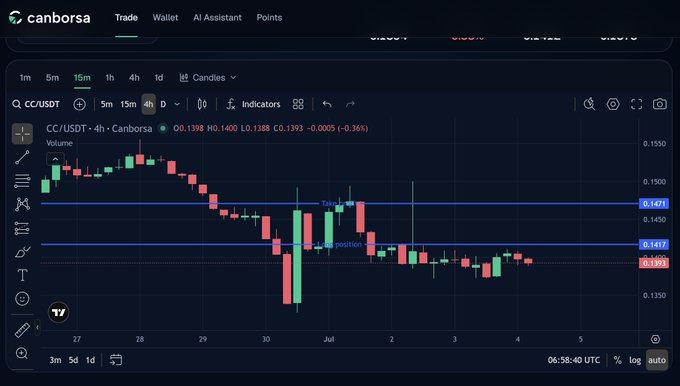Click the redo arrow

350,104
